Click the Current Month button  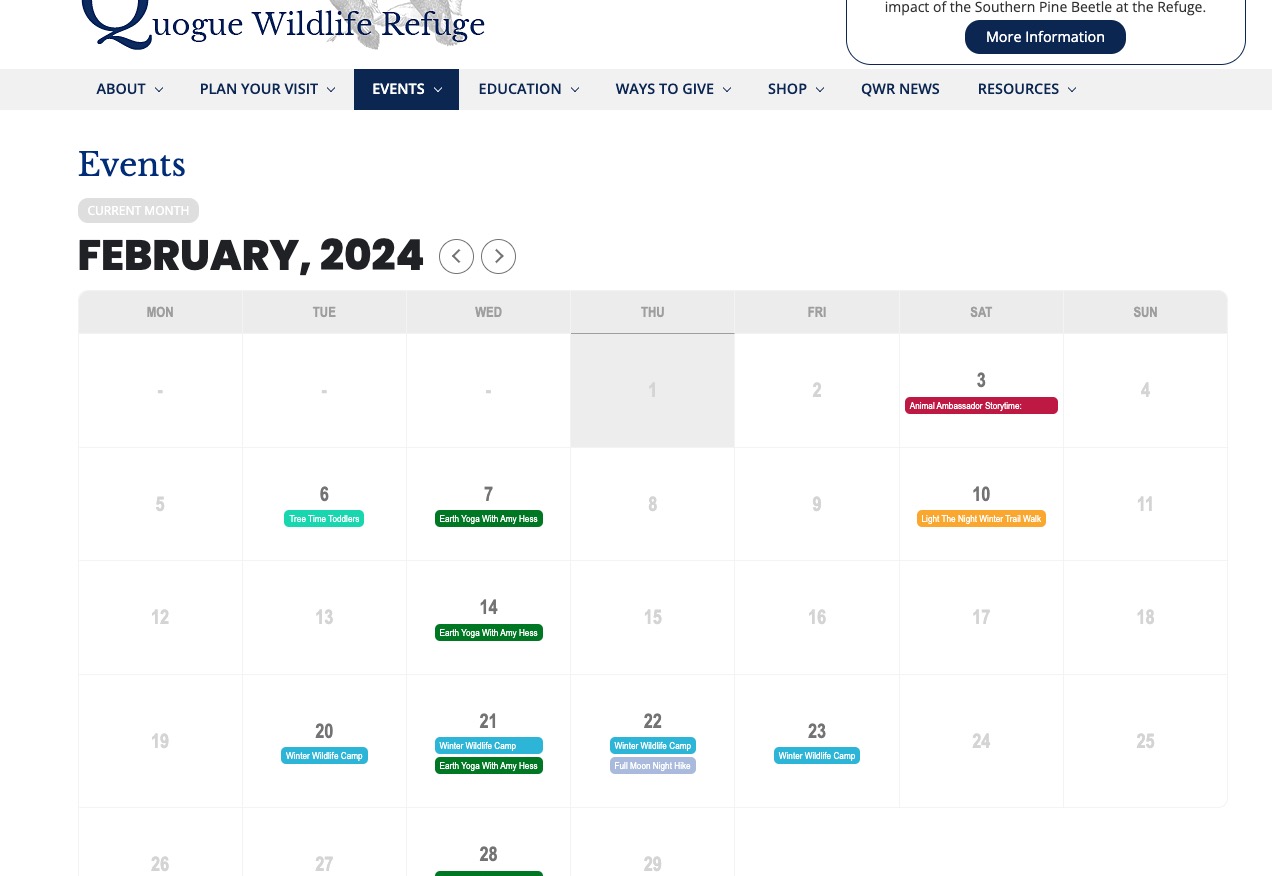pos(138,211)
